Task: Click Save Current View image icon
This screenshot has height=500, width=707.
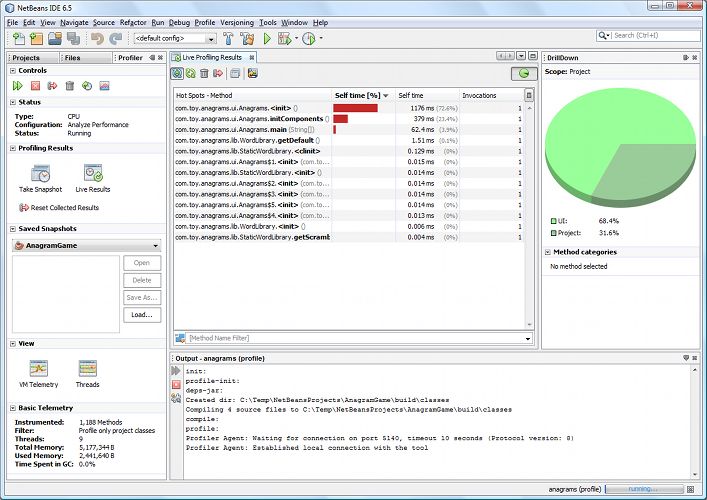Action: pos(252,73)
